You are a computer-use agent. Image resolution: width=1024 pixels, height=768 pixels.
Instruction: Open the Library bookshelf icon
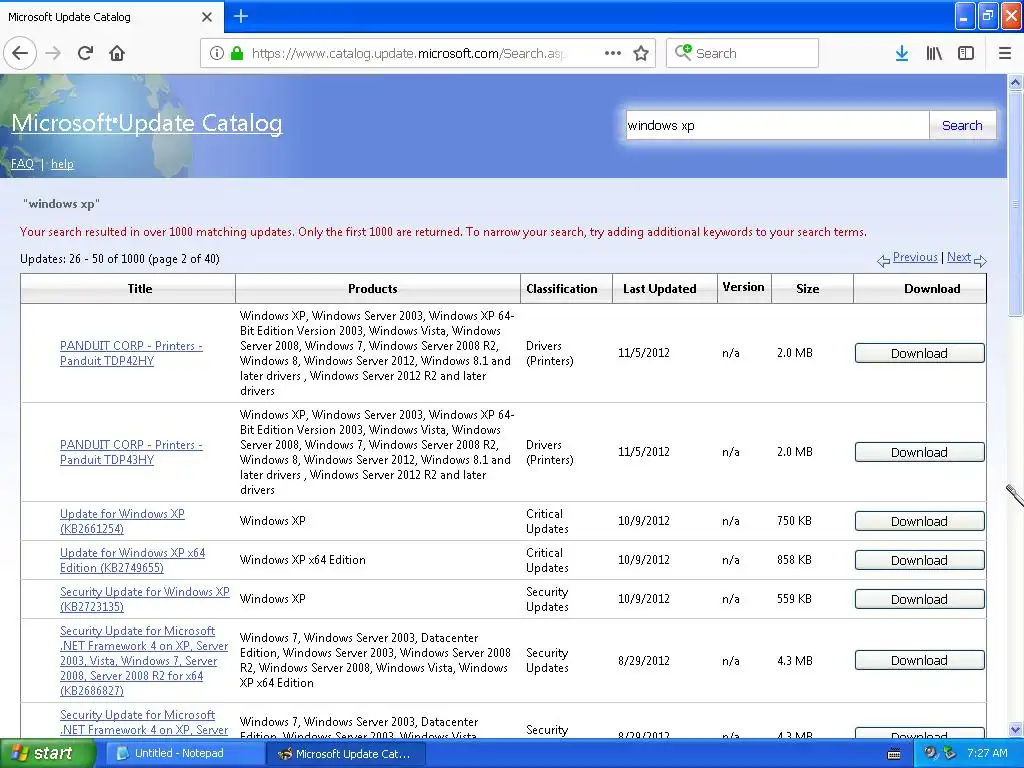(934, 53)
